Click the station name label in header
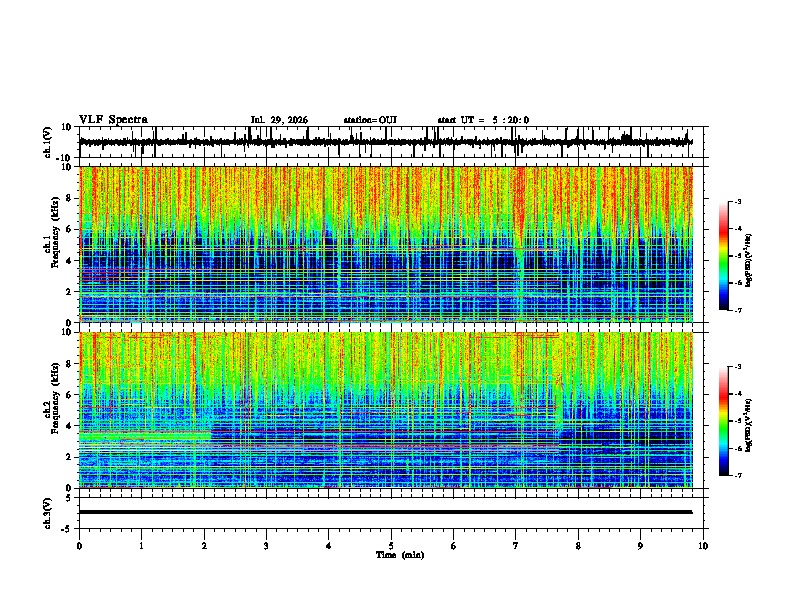This screenshot has height=612, width=792. pyautogui.click(x=370, y=120)
